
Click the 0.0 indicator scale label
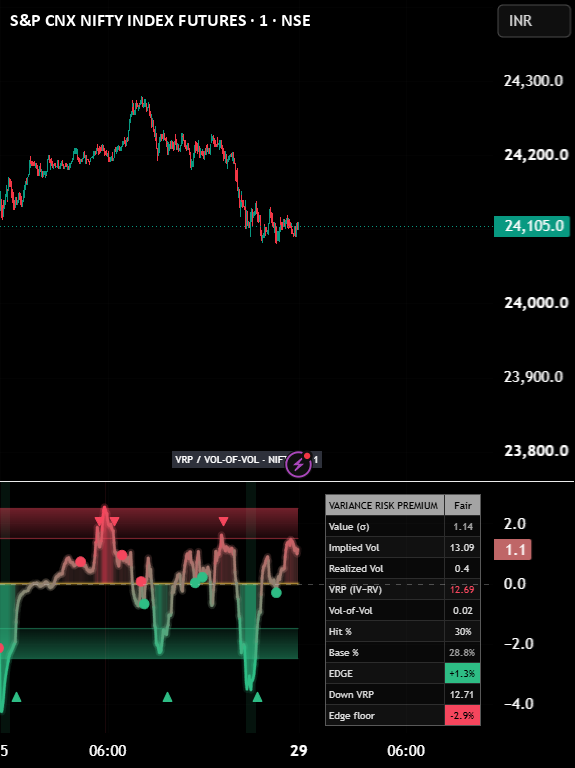click(x=515, y=584)
